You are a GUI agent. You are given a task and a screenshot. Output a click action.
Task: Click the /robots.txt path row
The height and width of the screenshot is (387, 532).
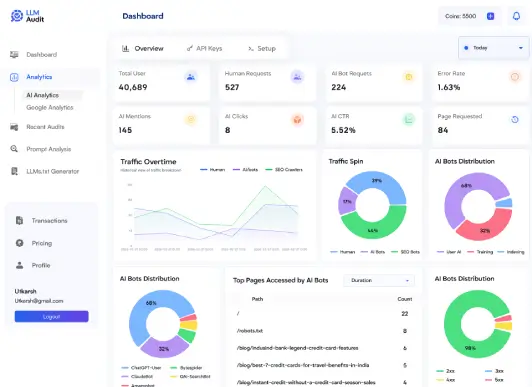(x=324, y=331)
